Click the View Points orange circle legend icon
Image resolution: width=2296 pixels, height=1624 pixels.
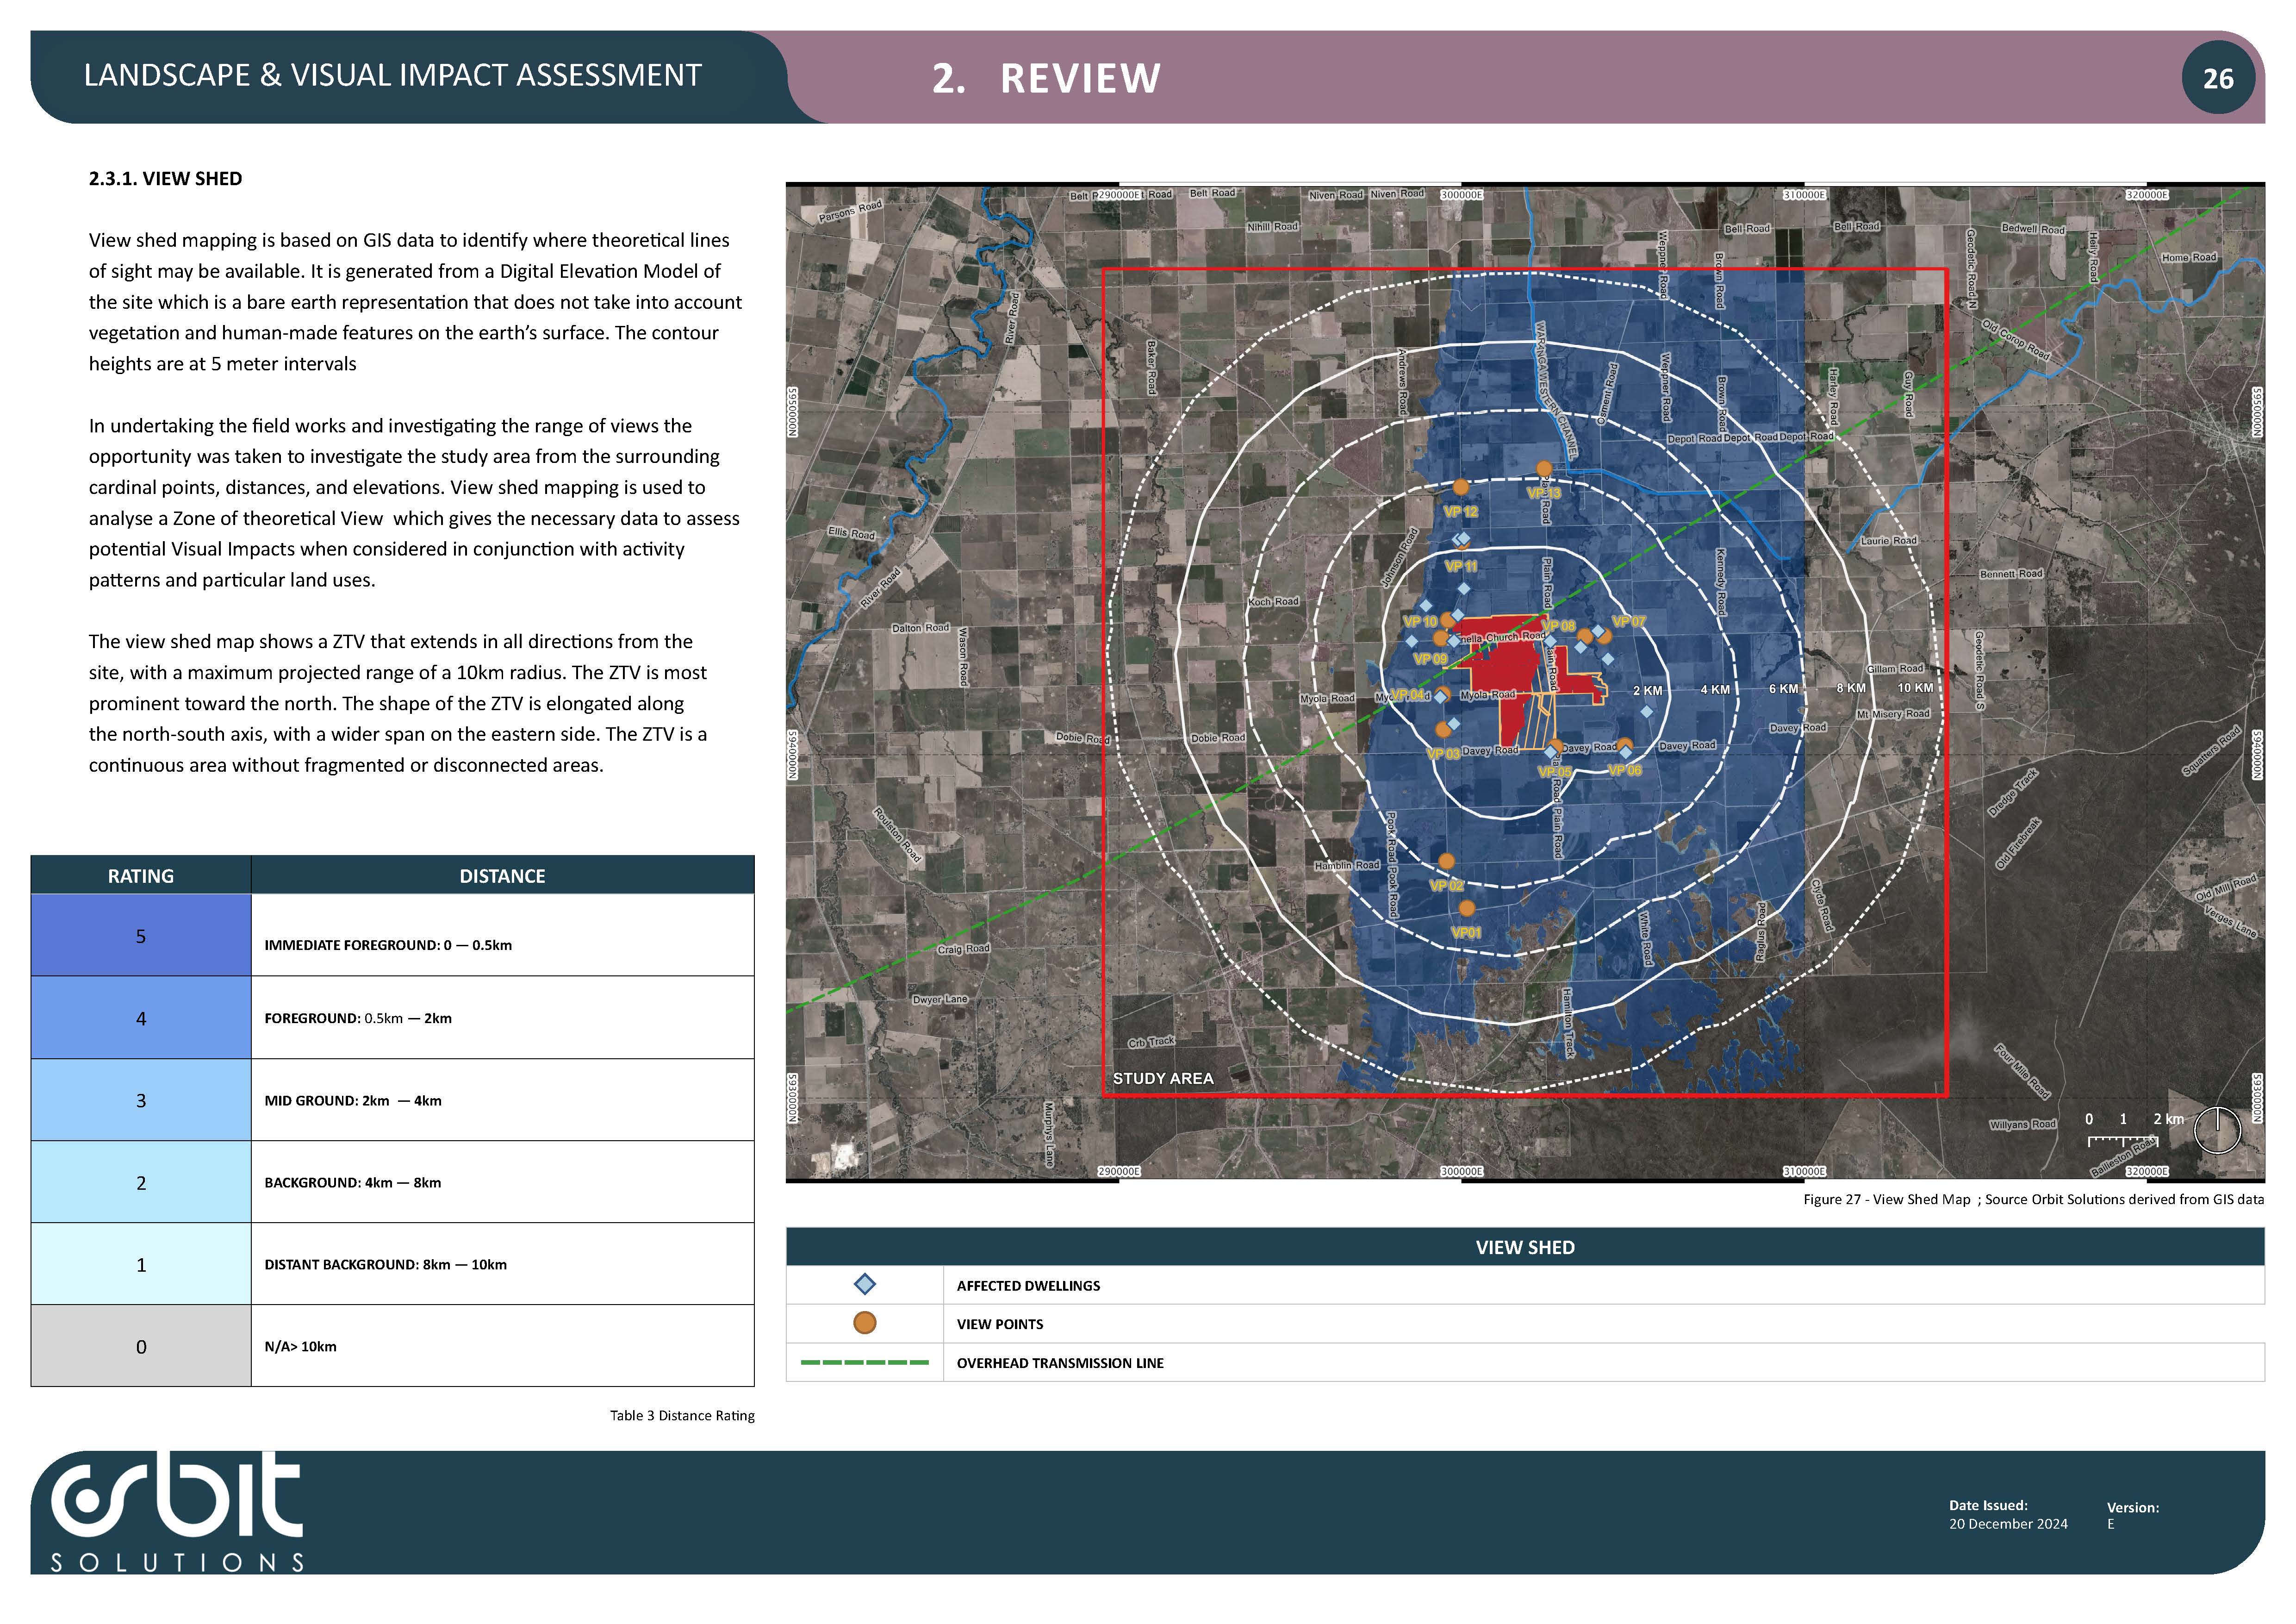pos(865,1323)
